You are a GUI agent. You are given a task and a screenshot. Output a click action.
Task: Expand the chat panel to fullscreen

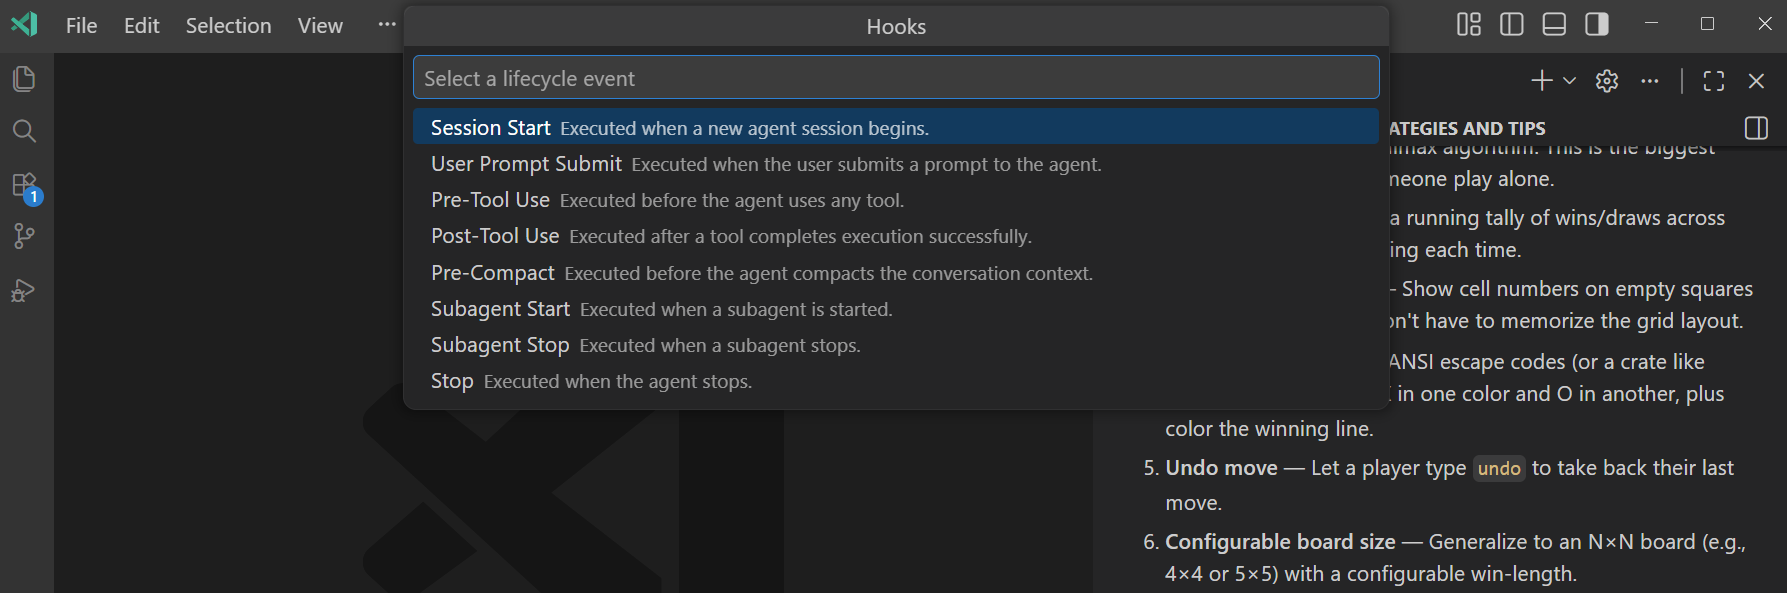point(1713,81)
